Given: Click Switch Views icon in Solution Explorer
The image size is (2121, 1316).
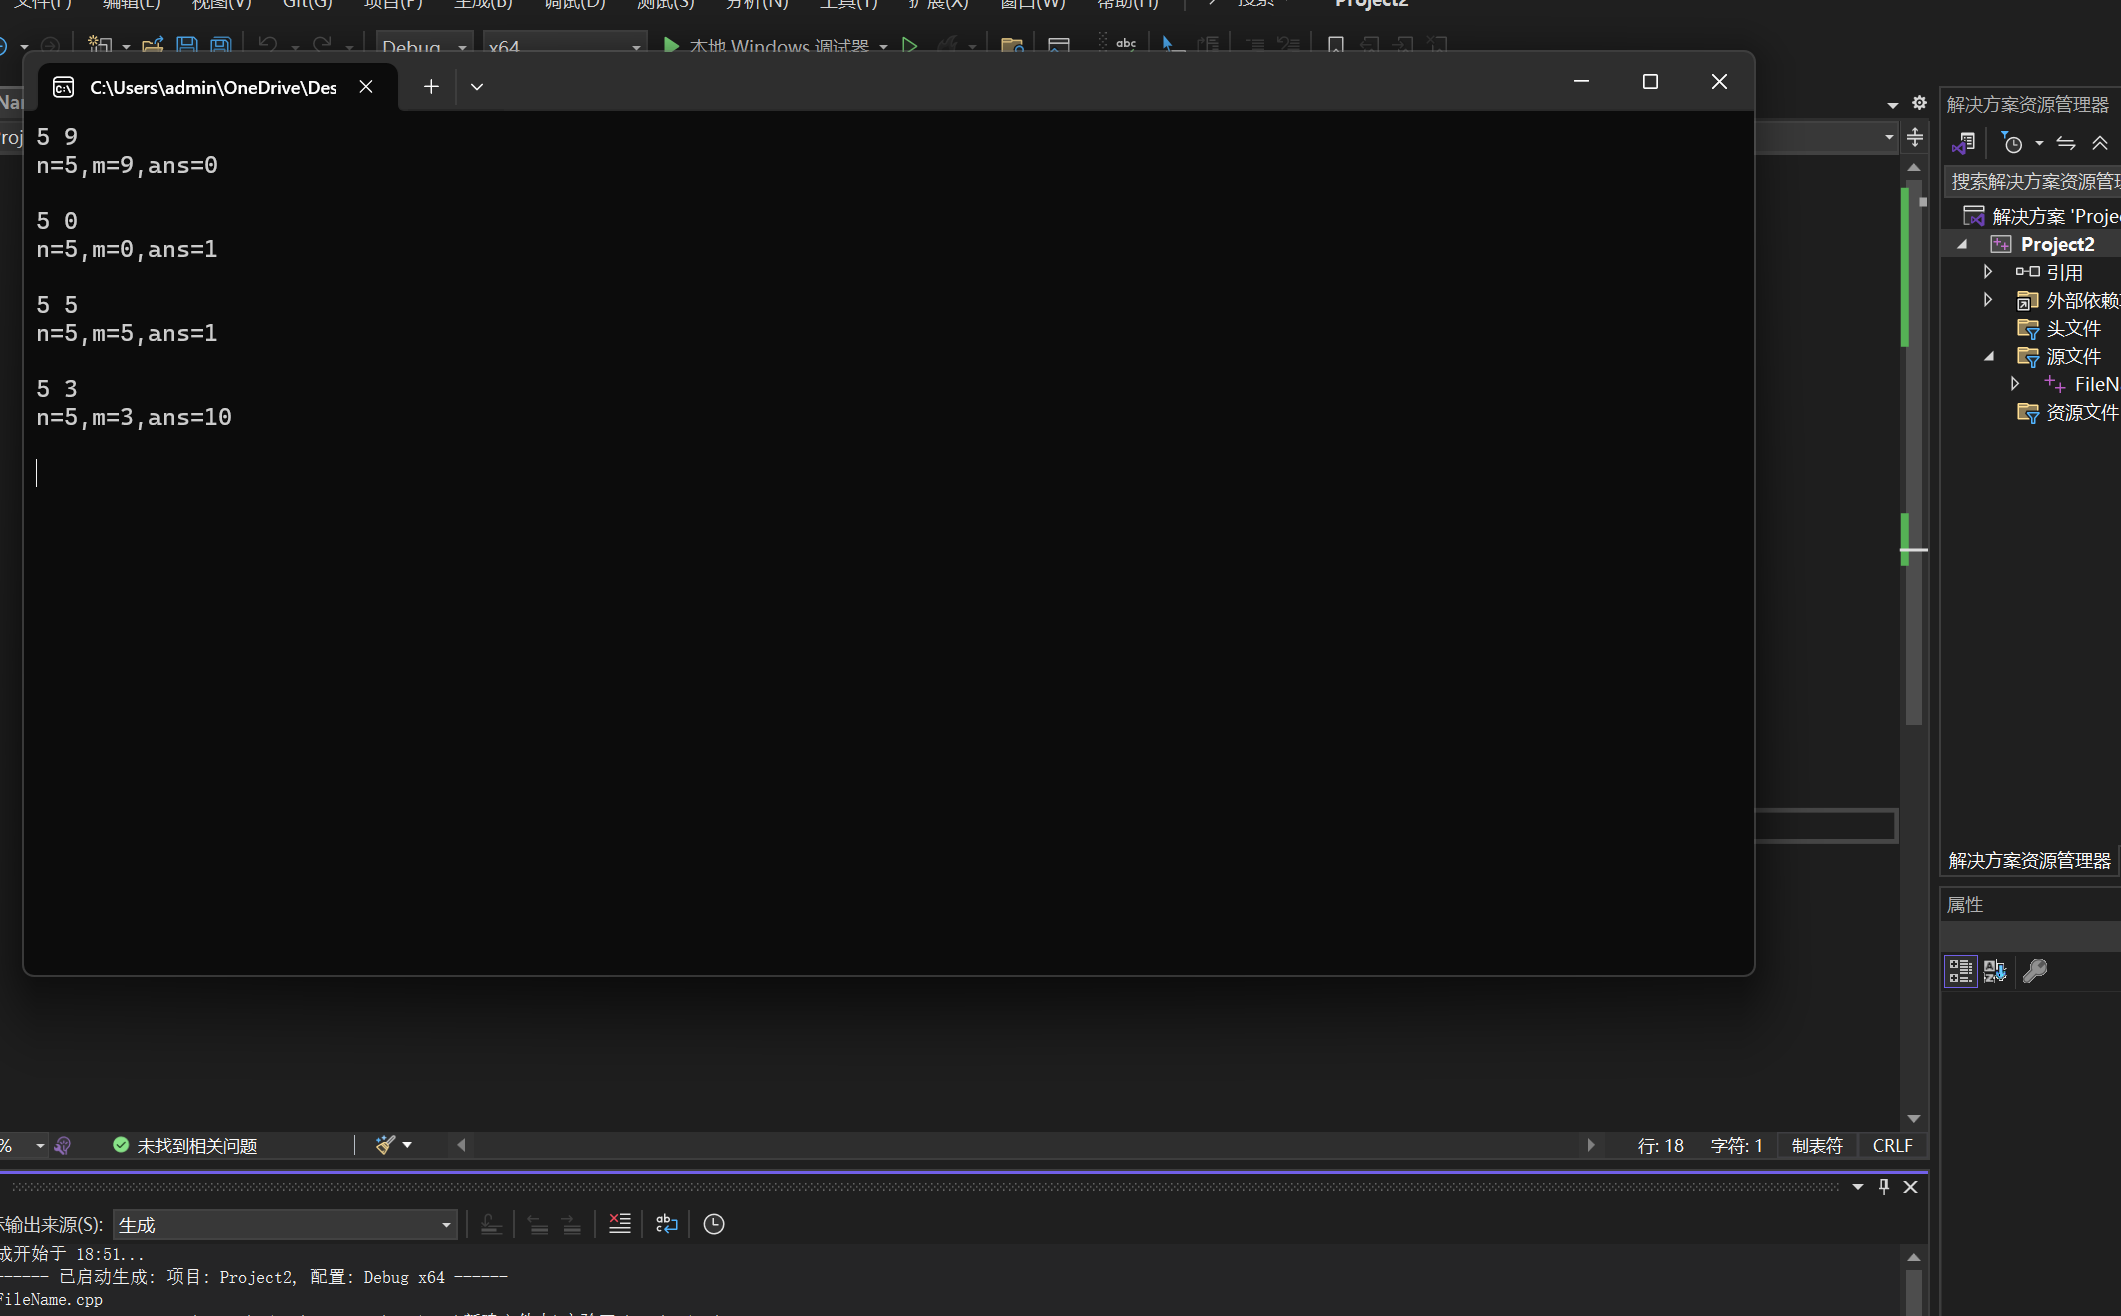Looking at the screenshot, I should pos(1964,143).
